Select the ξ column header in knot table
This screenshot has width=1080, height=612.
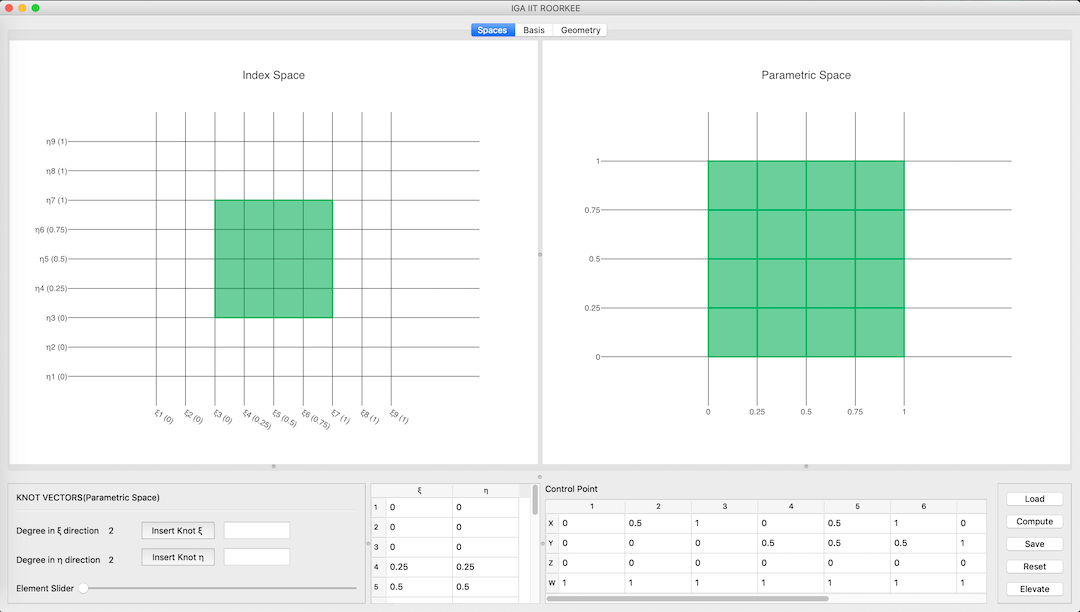click(x=418, y=490)
